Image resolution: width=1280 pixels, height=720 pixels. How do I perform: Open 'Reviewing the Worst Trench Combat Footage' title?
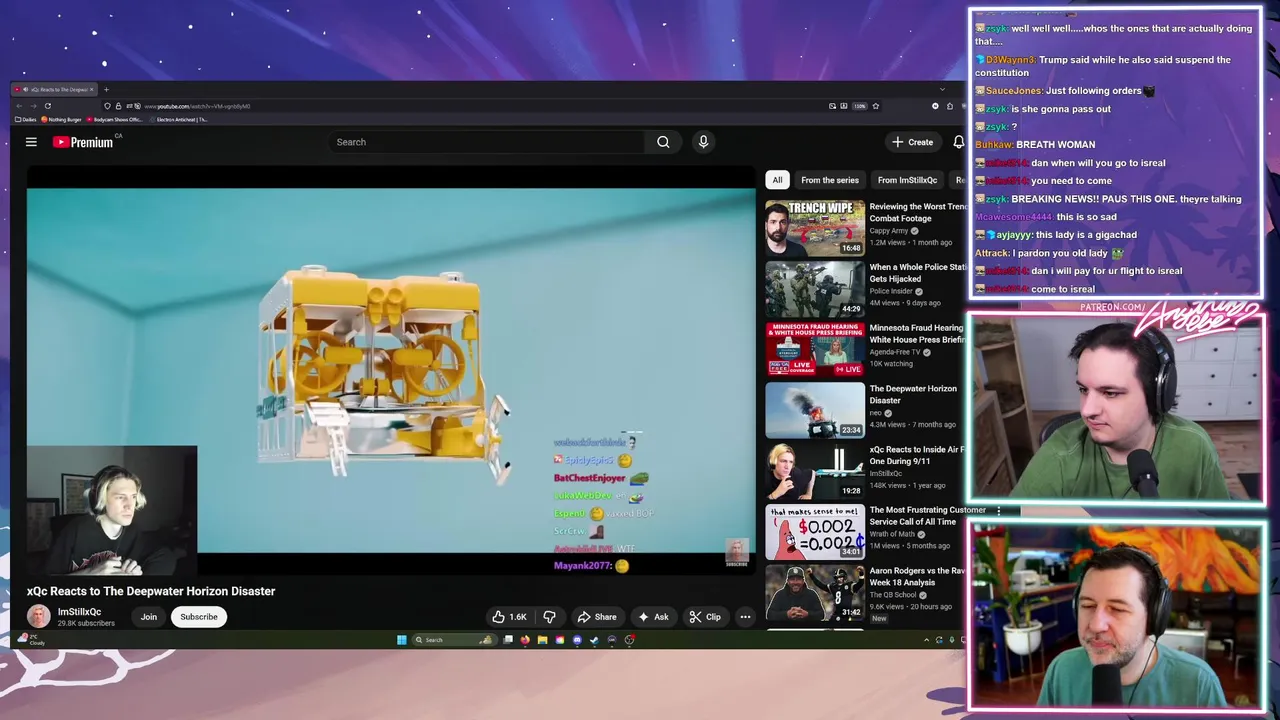coord(918,212)
